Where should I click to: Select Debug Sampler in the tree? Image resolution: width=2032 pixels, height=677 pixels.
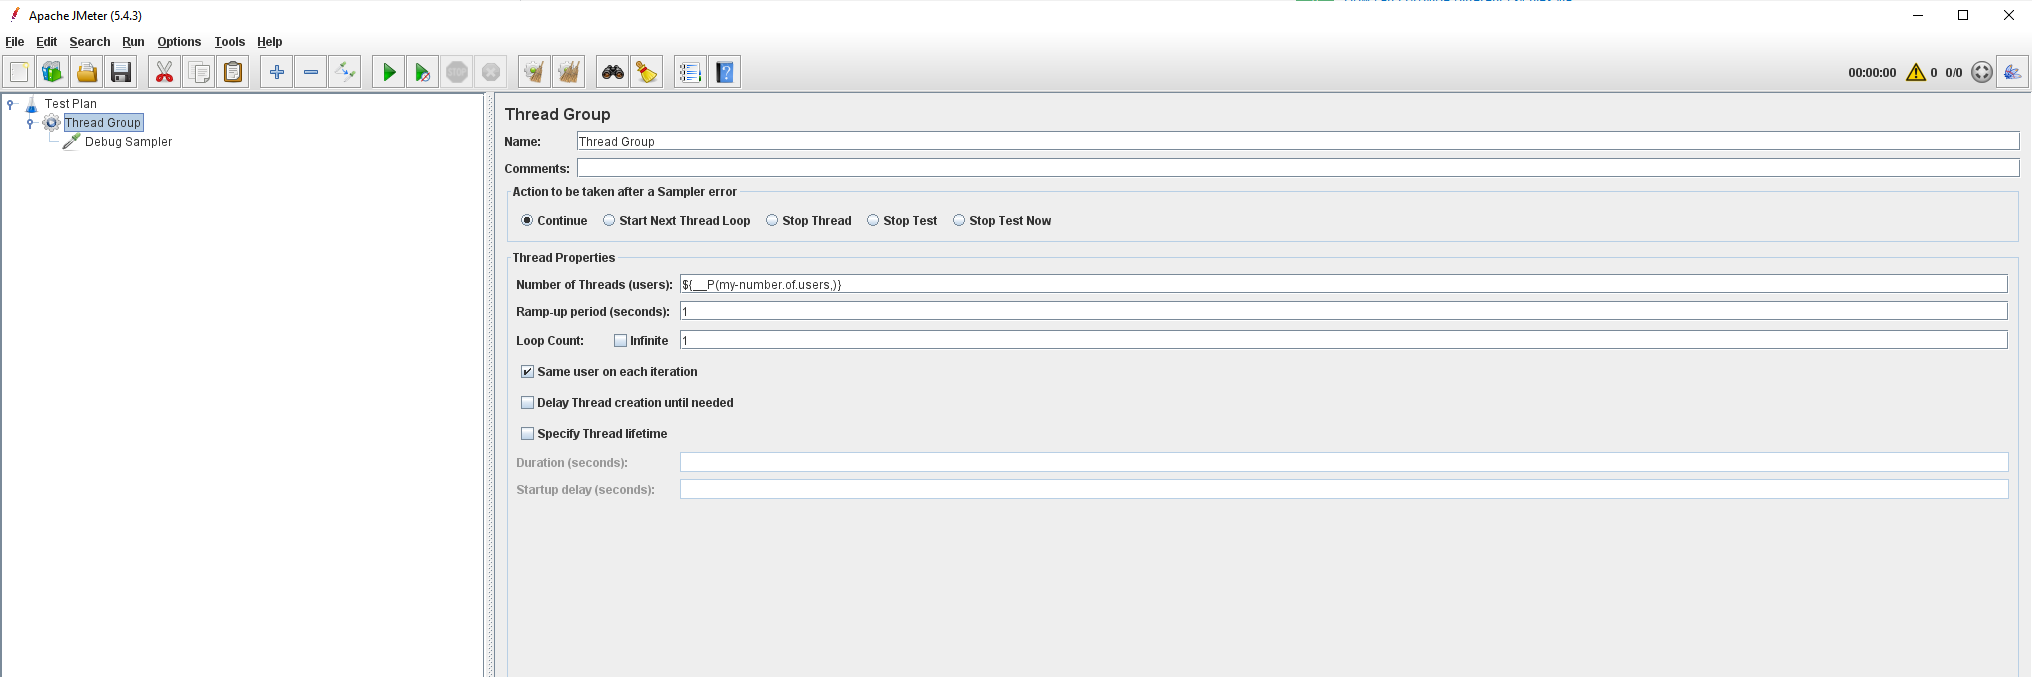point(128,142)
